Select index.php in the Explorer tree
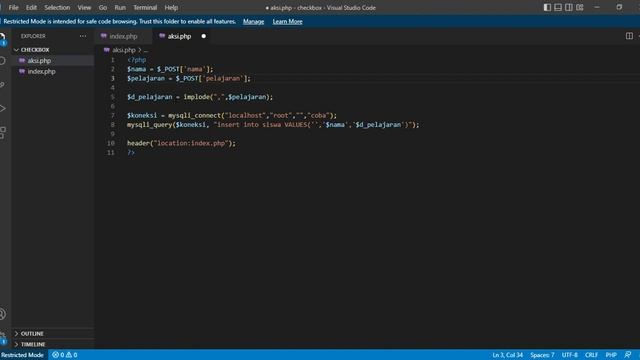The image size is (640, 360). point(53,71)
